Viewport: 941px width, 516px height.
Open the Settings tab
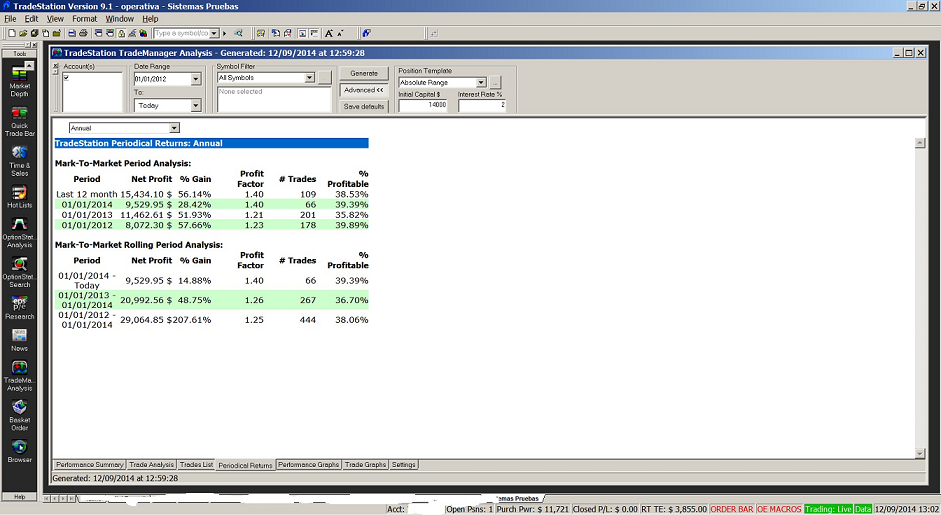coord(404,464)
